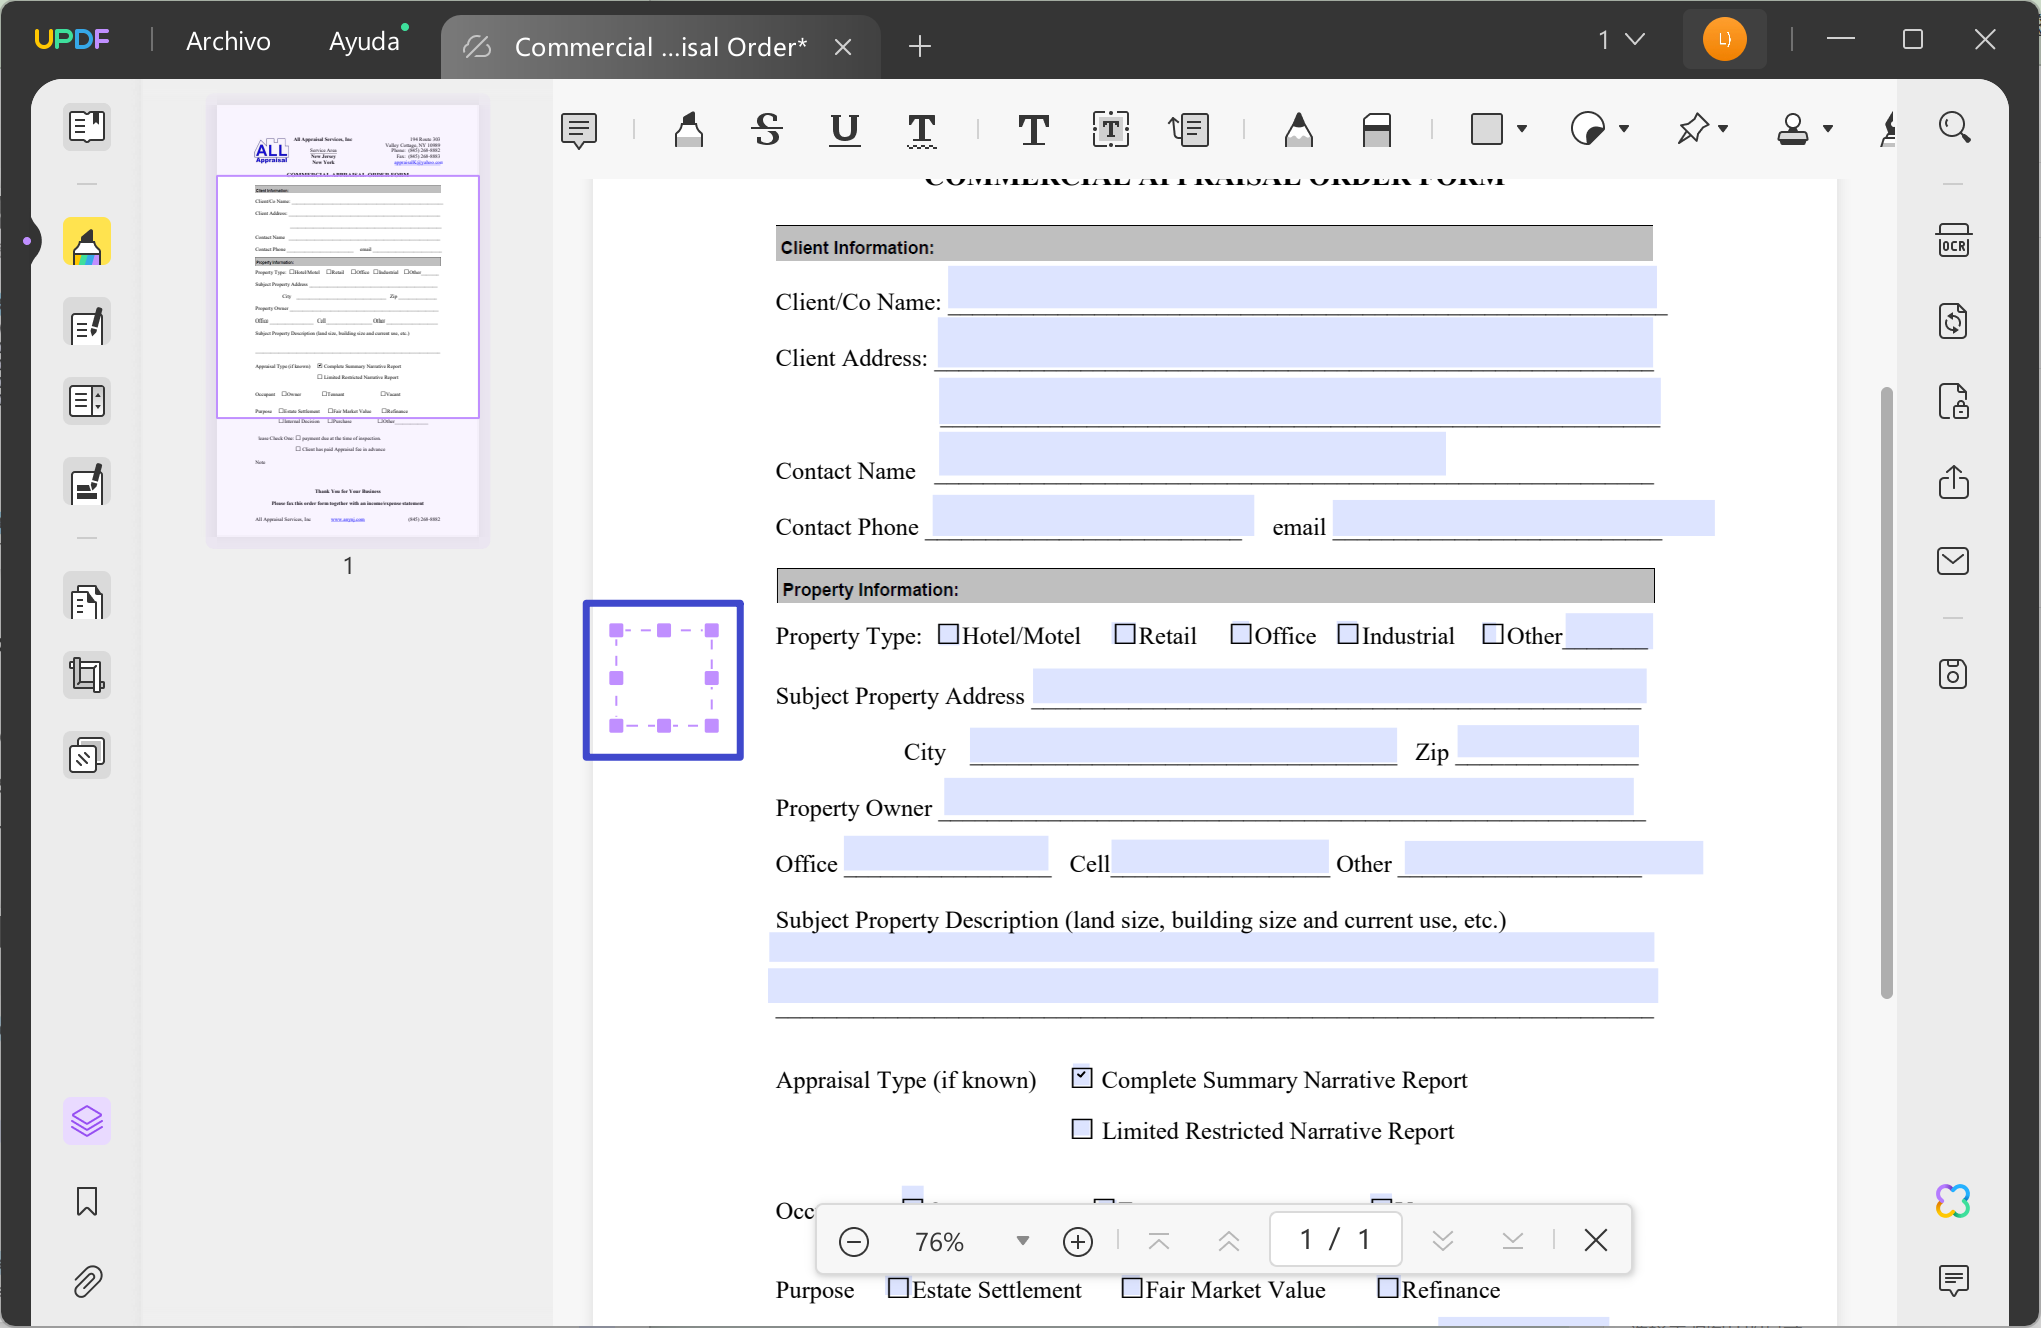Open the Search magnifier icon
This screenshot has width=2041, height=1328.
(1954, 128)
